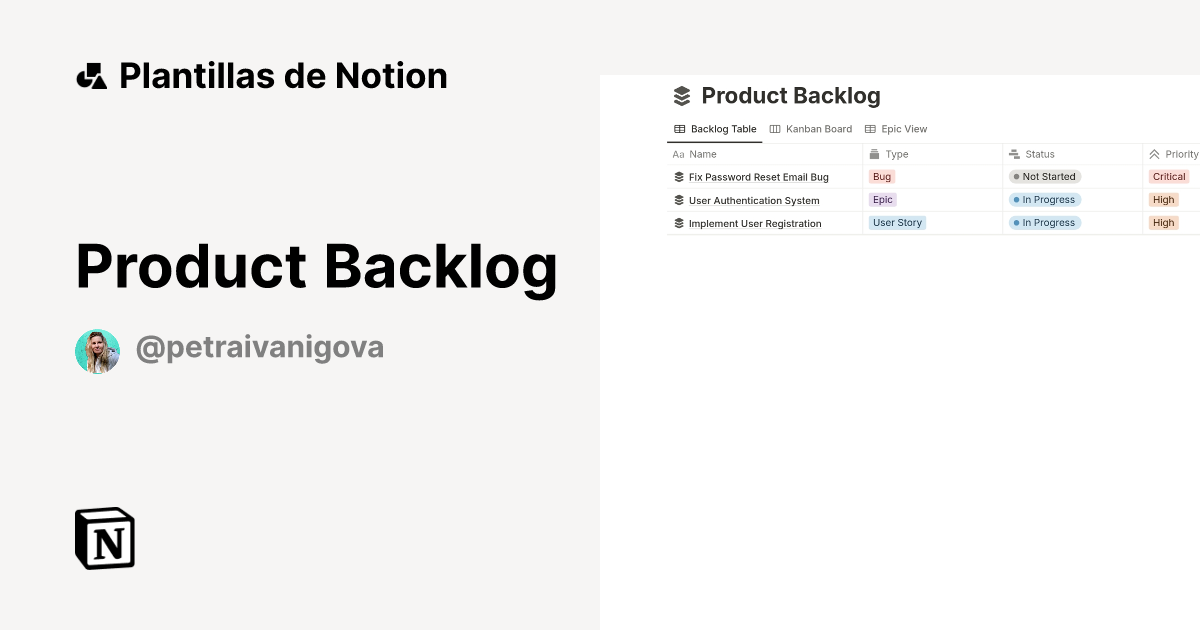
Task: Click the Notion logo at bottom left
Action: (x=104, y=538)
